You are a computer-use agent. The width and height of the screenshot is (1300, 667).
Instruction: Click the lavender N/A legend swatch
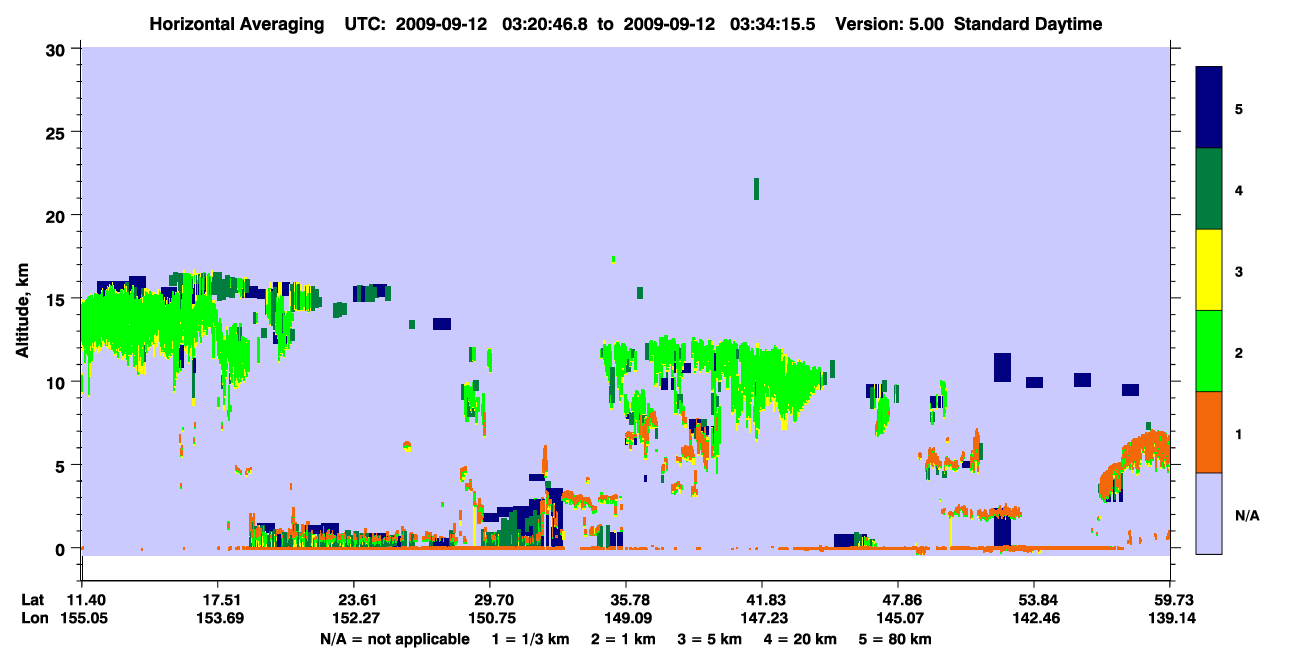point(1209,513)
